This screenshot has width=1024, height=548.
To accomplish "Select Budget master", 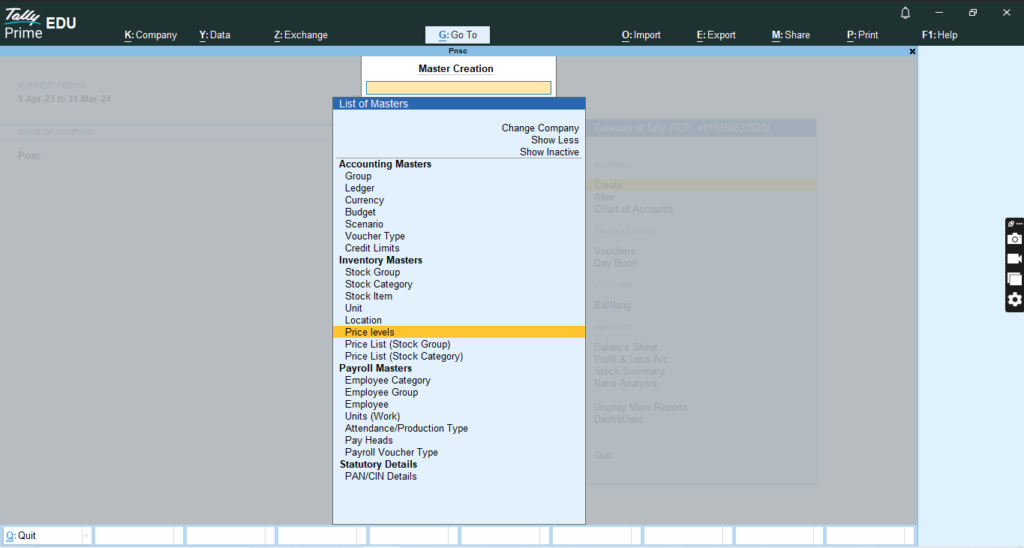I will (360, 212).
